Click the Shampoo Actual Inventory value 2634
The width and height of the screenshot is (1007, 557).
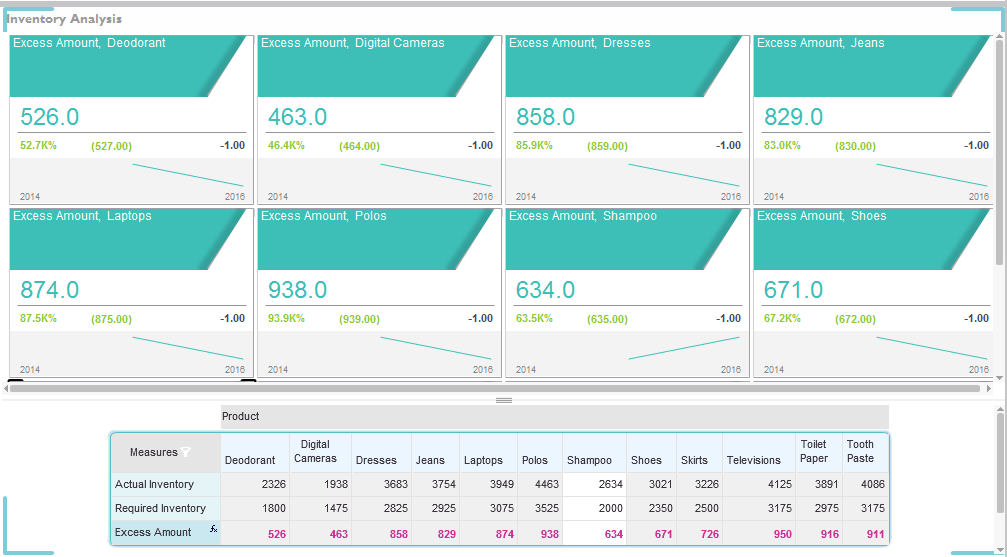tap(594, 485)
